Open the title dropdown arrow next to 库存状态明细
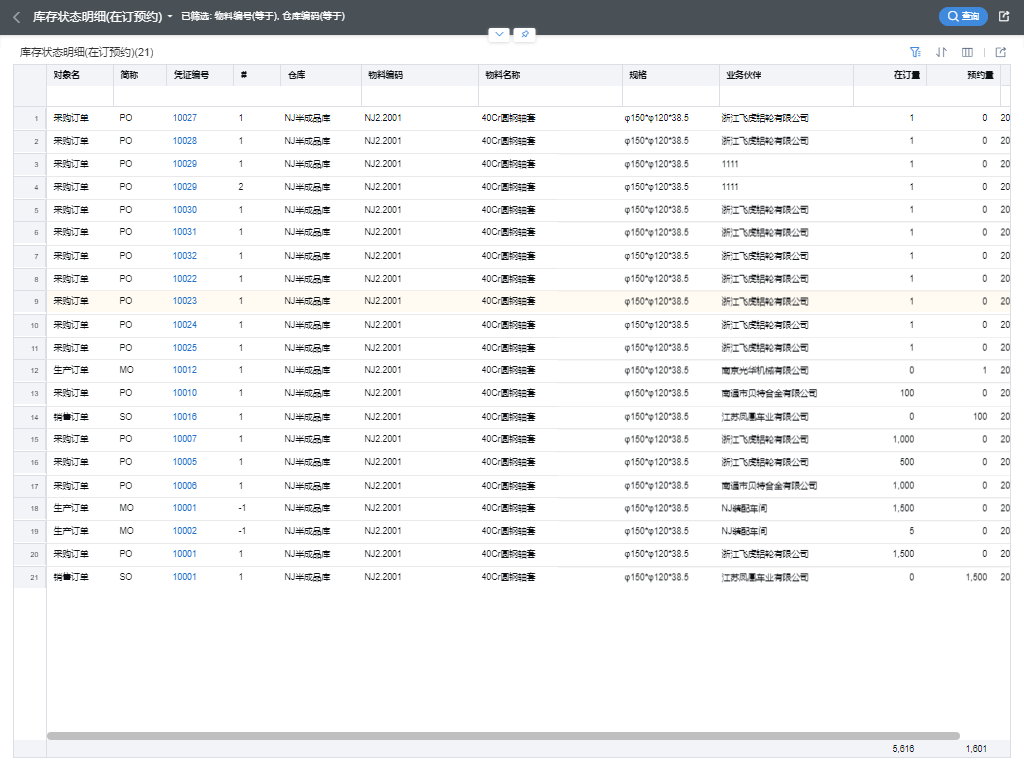 pyautogui.click(x=170, y=16)
